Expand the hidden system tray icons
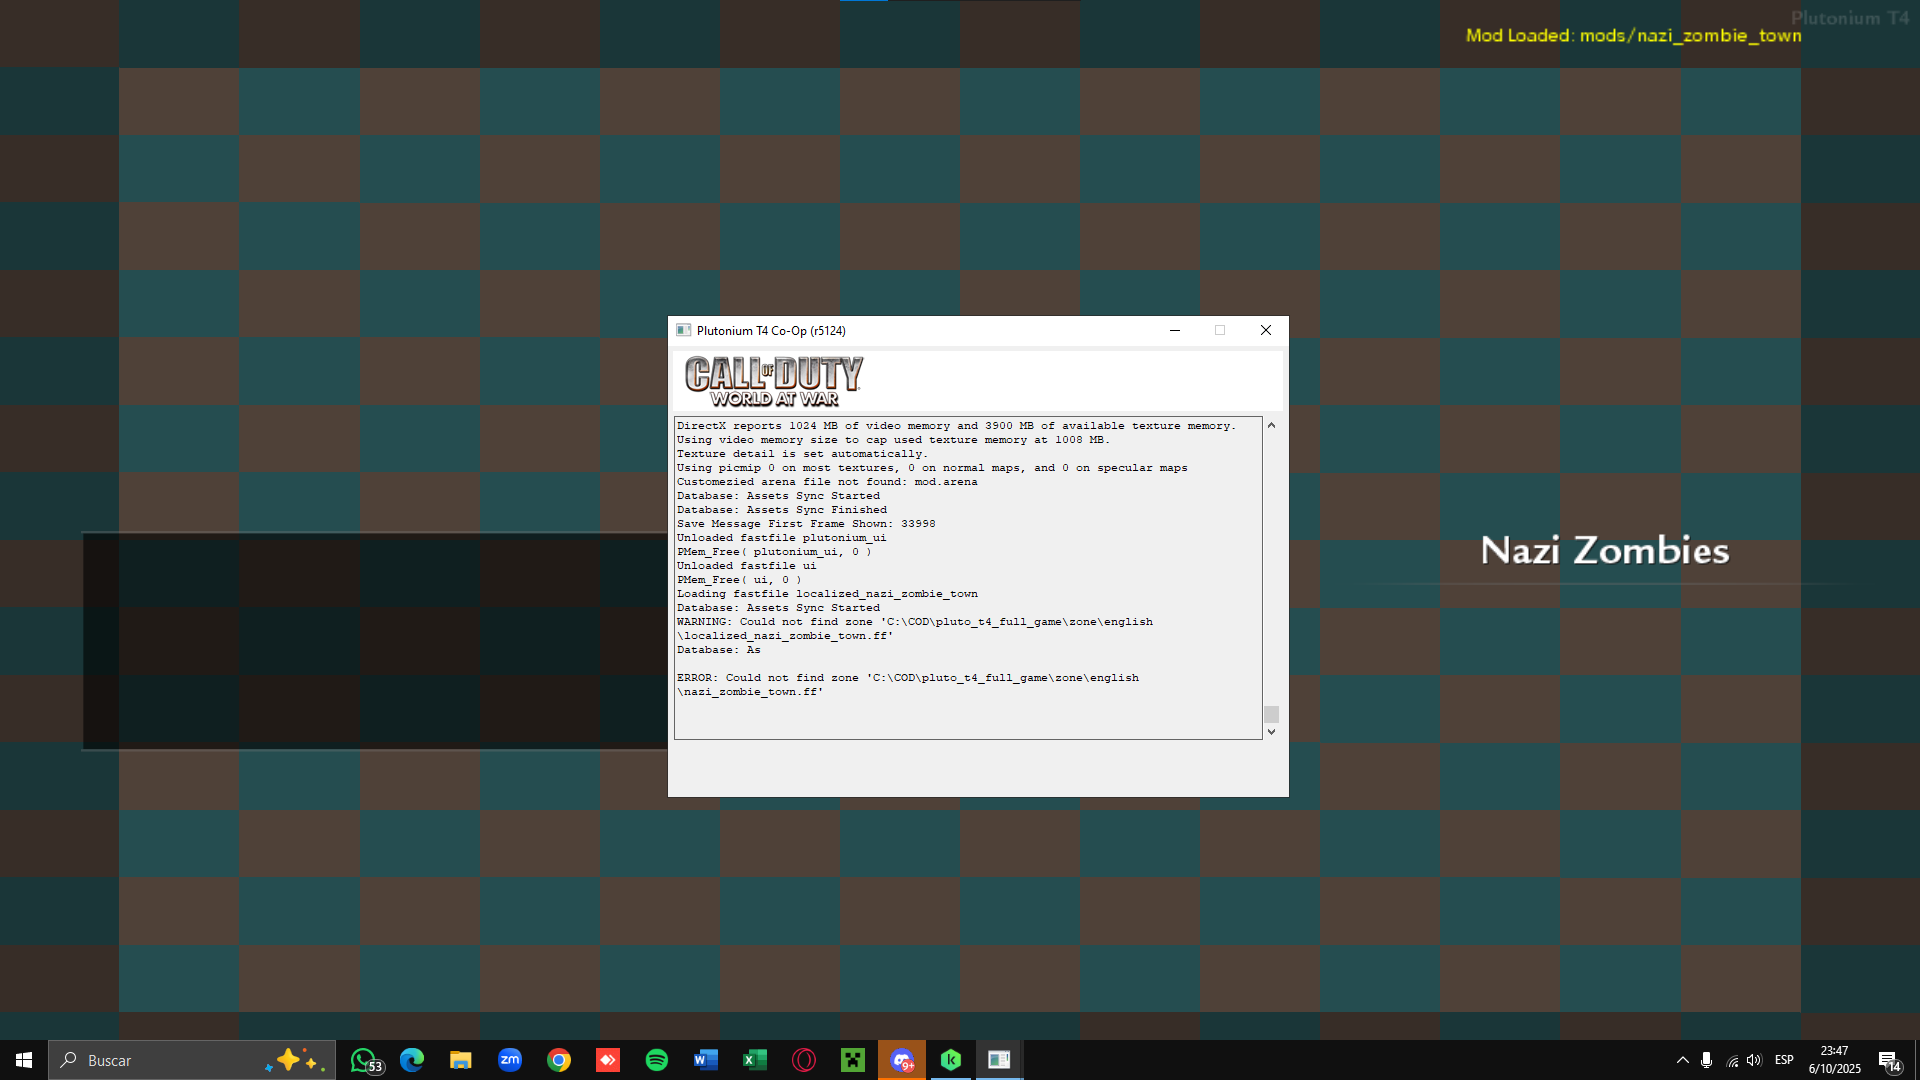 (1683, 1060)
